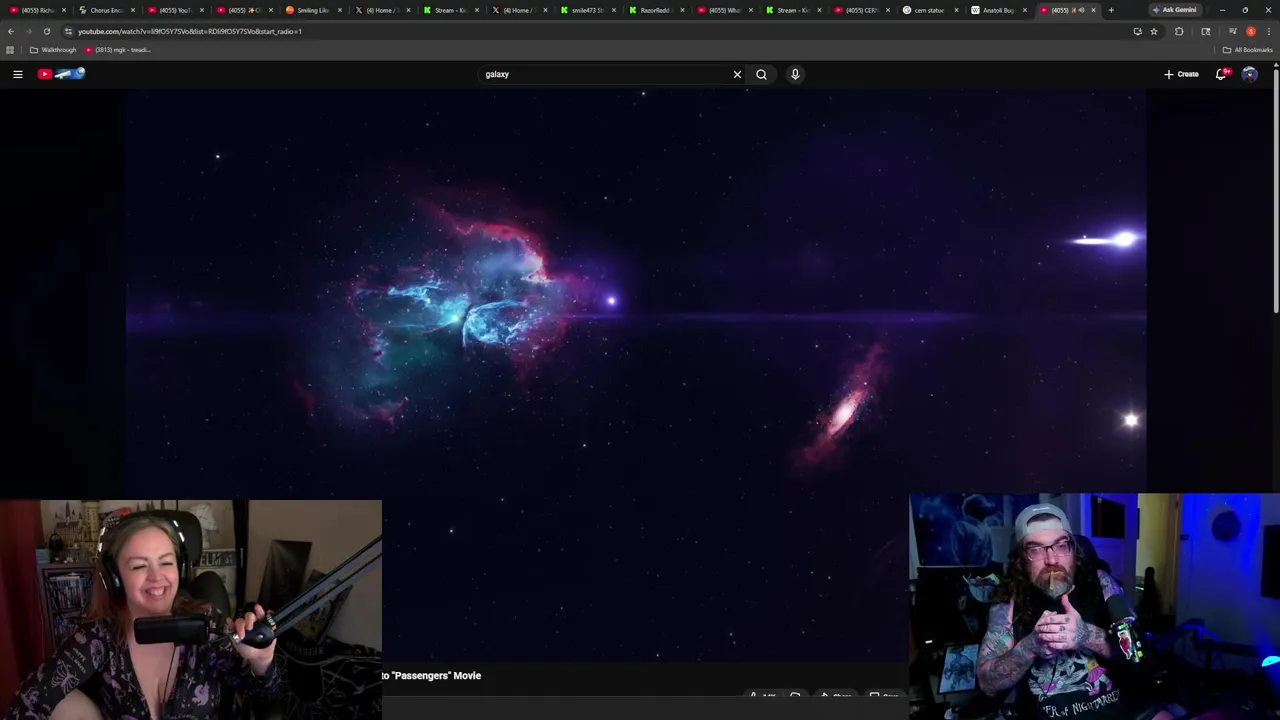Go back with browser back arrow
The image size is (1280, 720).
[11, 31]
